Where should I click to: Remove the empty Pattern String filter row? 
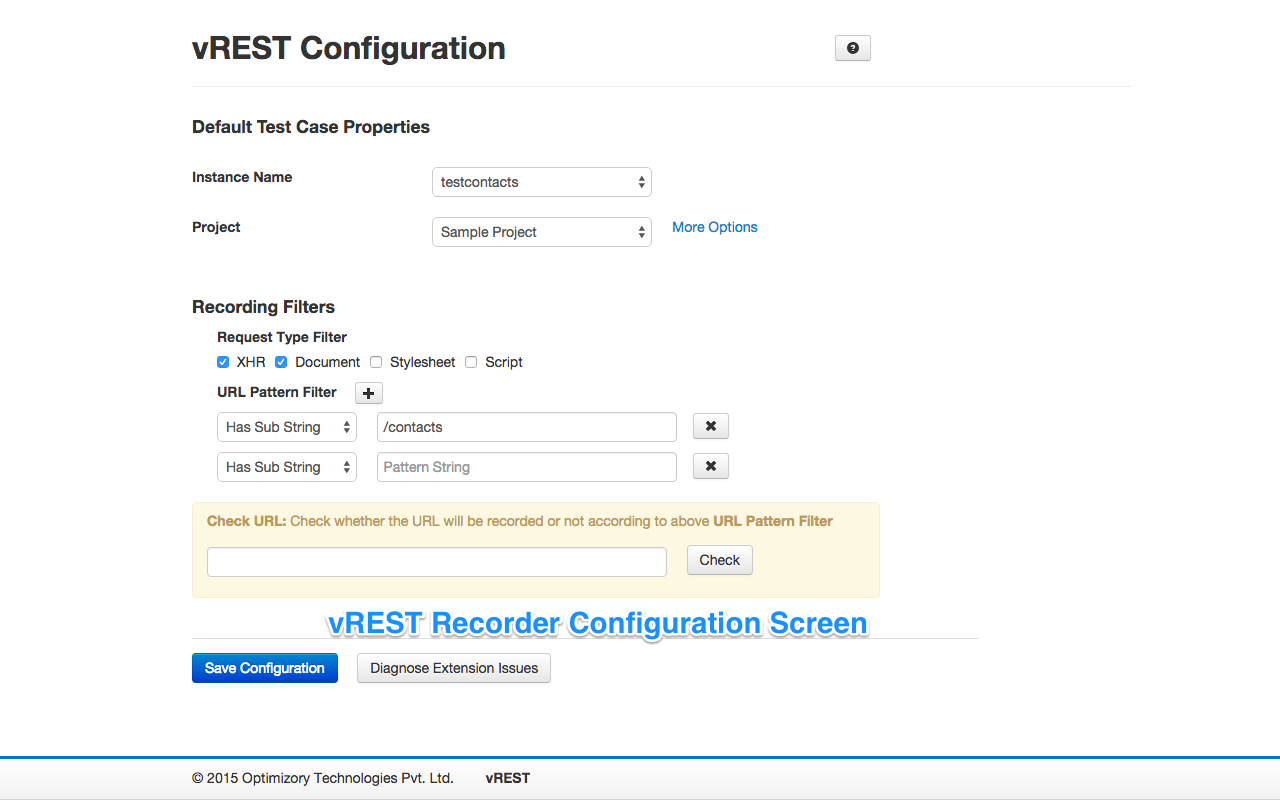[x=710, y=467]
